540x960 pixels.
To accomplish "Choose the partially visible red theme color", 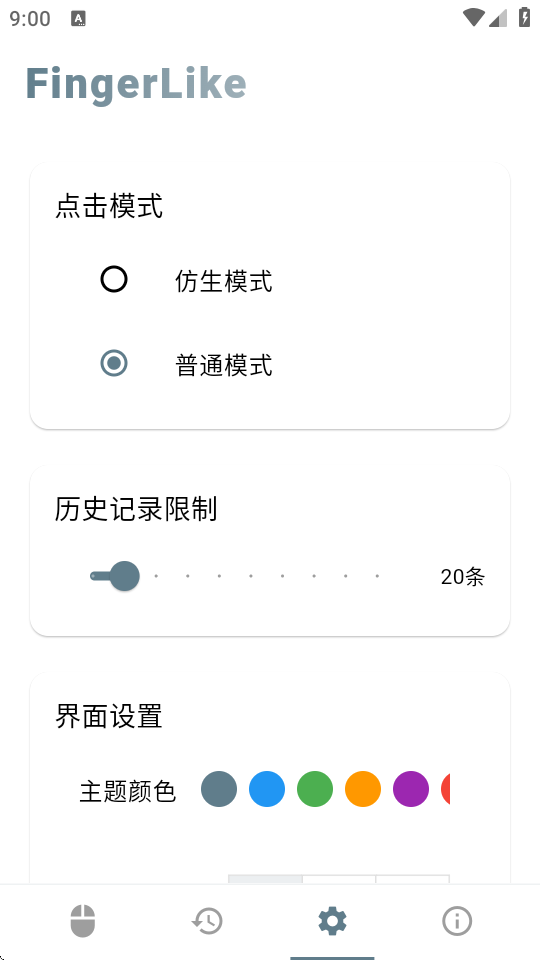I will [446, 789].
